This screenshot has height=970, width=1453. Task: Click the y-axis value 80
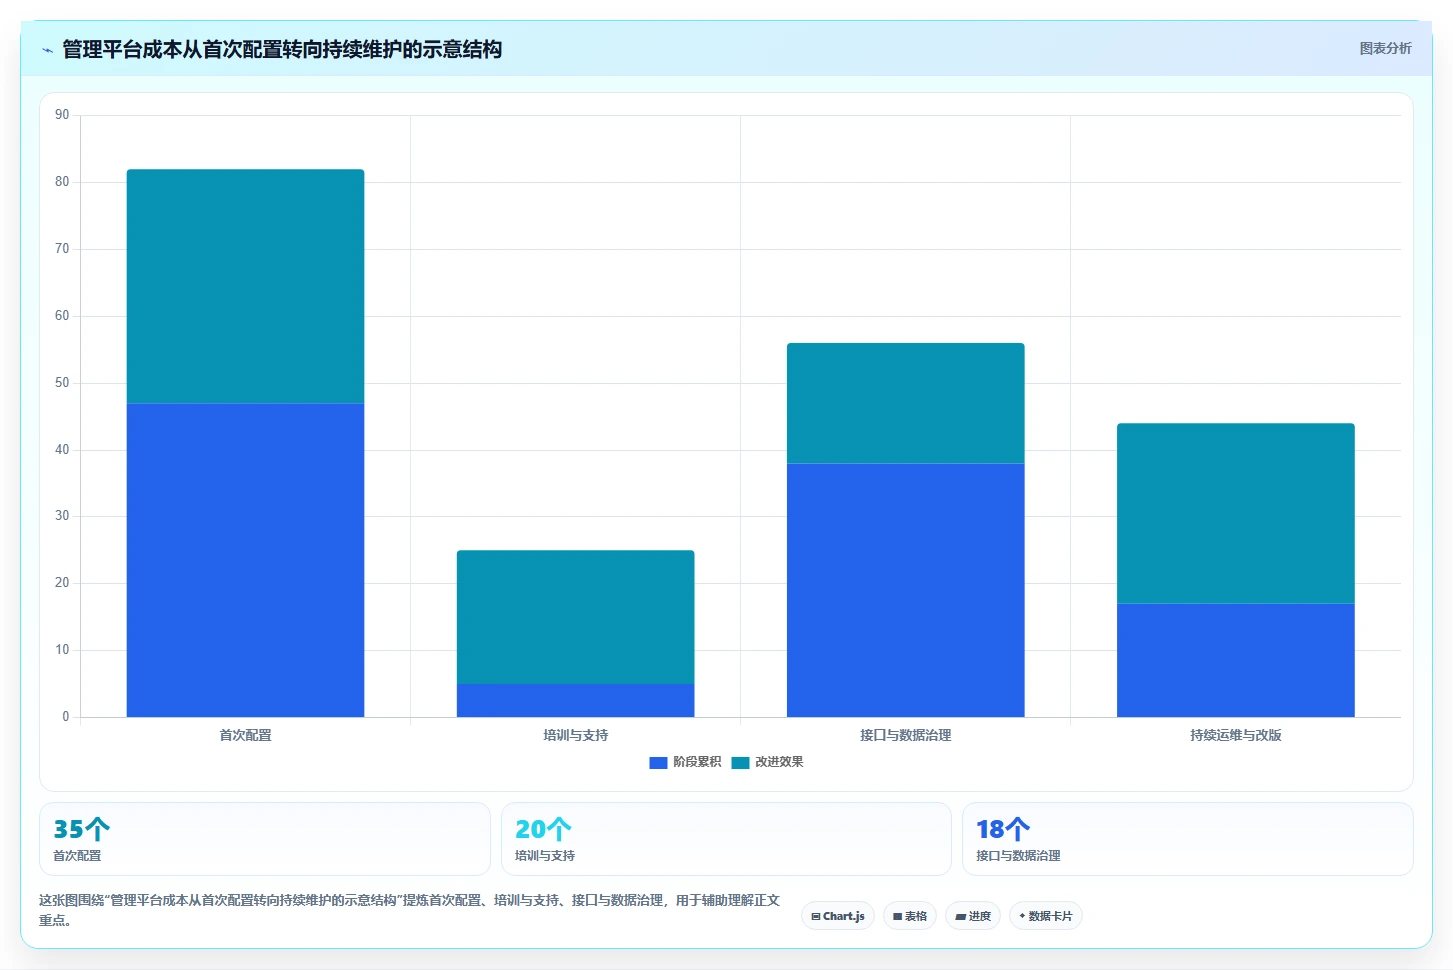(62, 182)
